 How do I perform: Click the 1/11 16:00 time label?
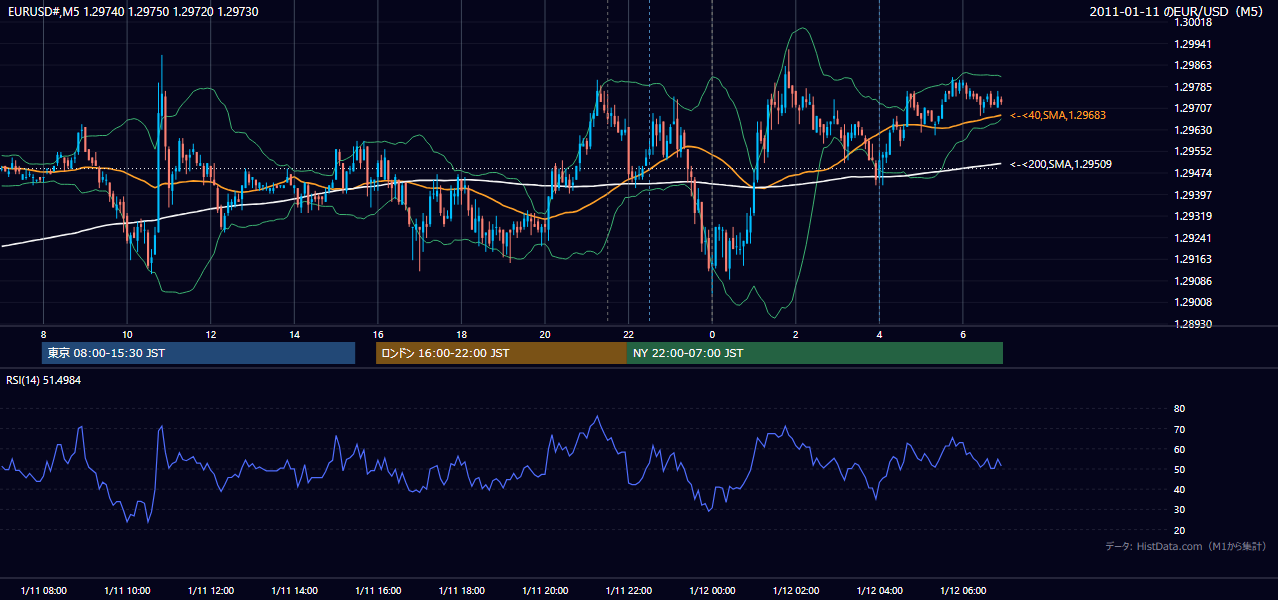pos(378,591)
